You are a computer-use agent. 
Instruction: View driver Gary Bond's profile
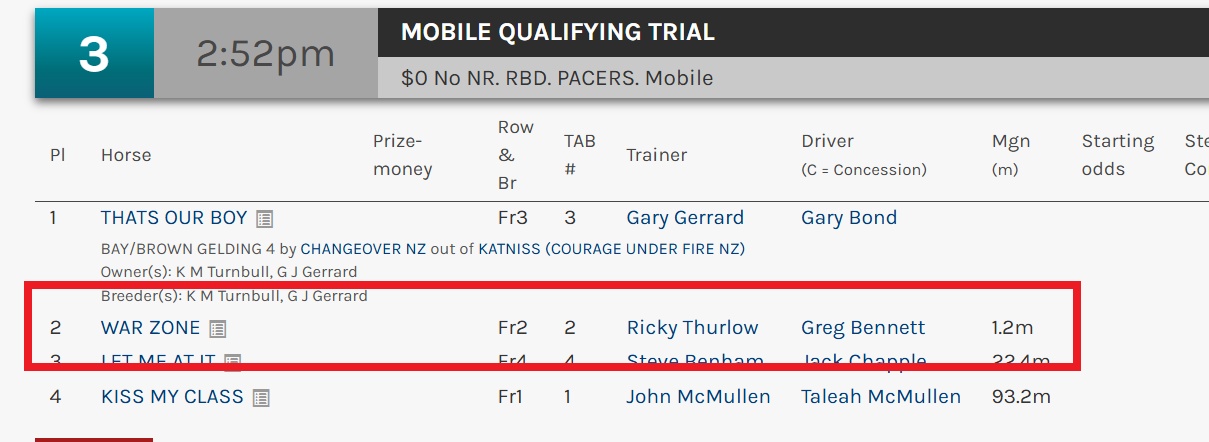(849, 218)
